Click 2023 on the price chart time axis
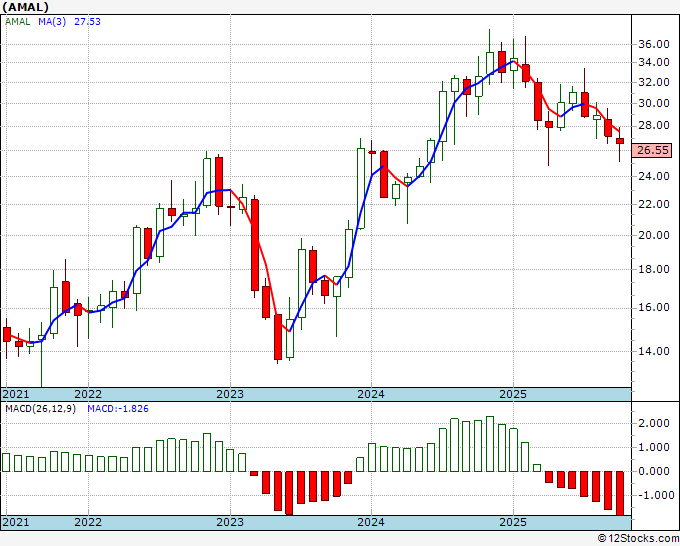 pyautogui.click(x=230, y=394)
